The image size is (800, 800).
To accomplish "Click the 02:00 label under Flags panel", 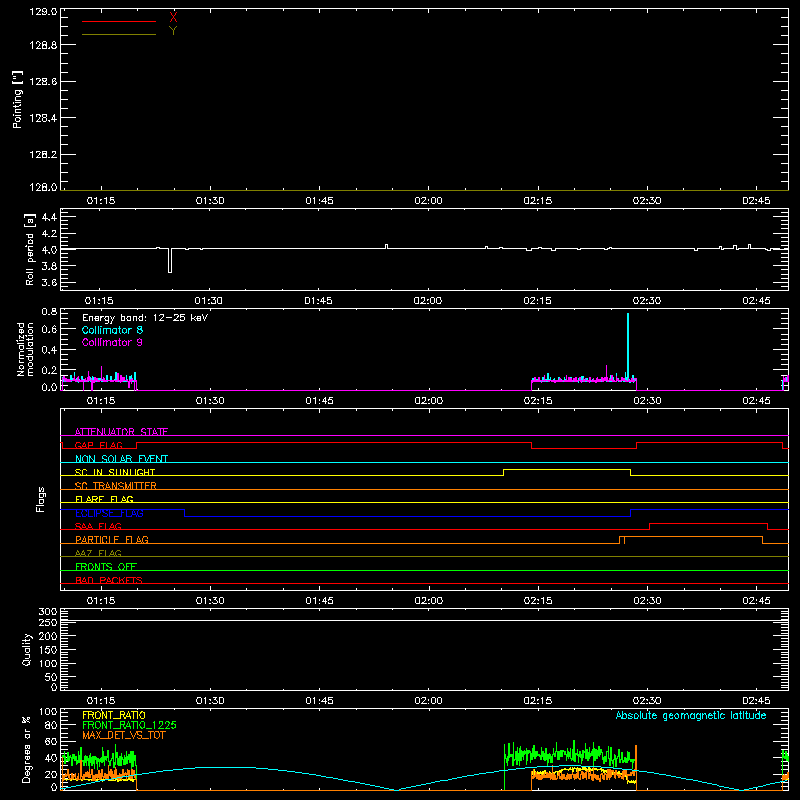I will tap(429, 601).
